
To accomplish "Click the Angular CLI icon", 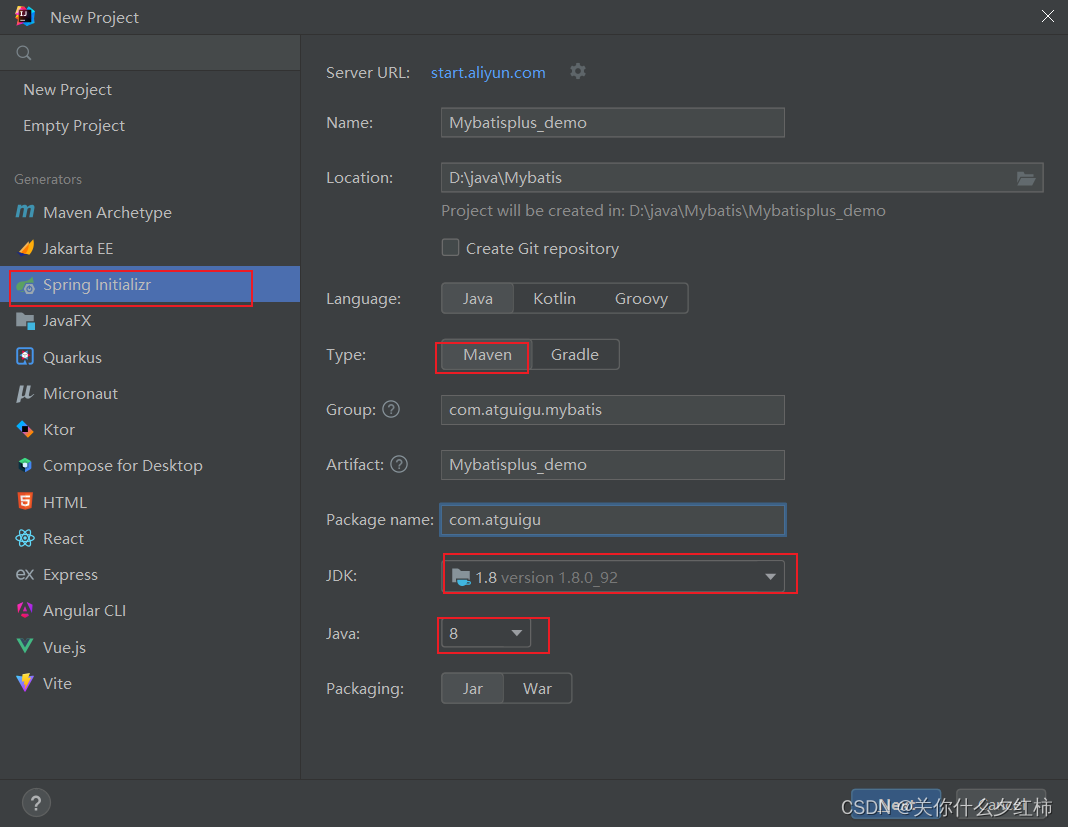I will [x=25, y=610].
